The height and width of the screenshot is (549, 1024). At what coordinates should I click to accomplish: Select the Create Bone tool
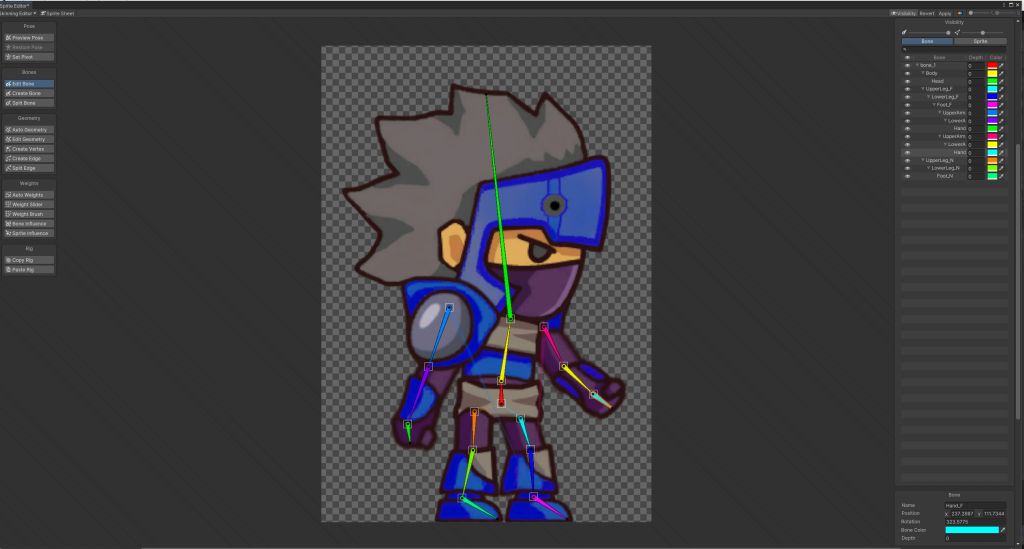pos(28,93)
